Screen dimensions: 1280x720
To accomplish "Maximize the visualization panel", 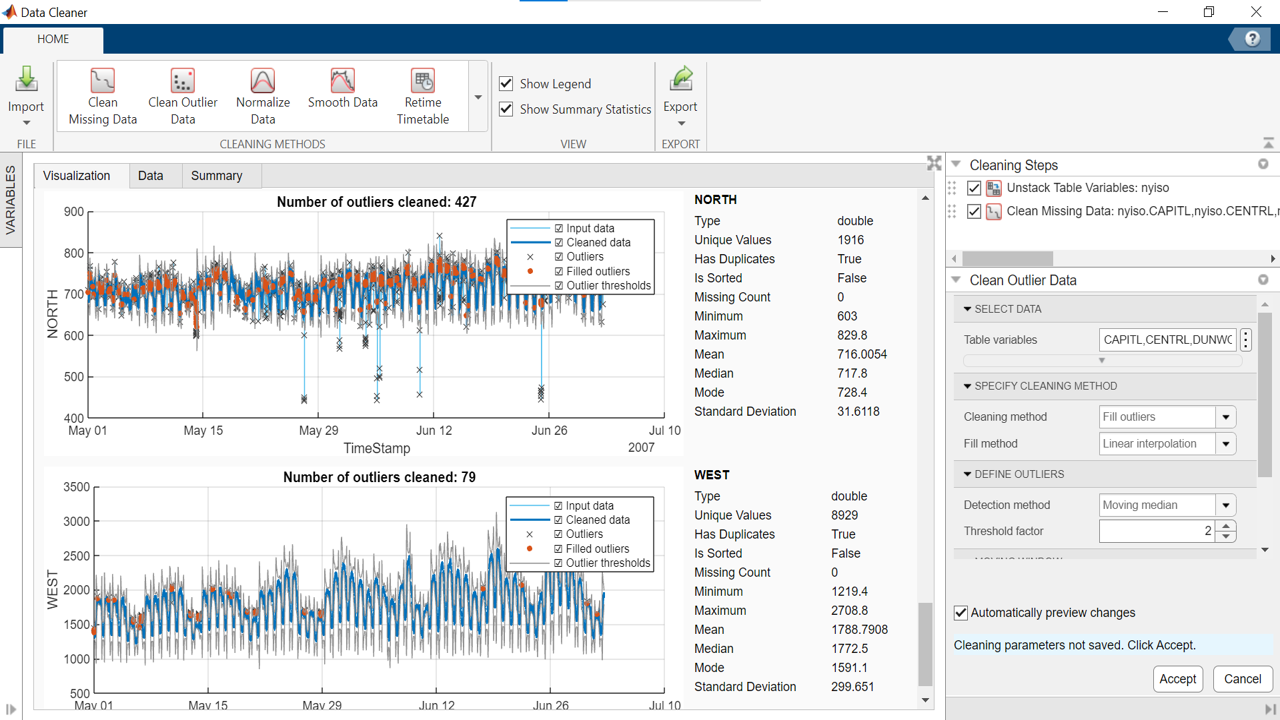I will (933, 162).
